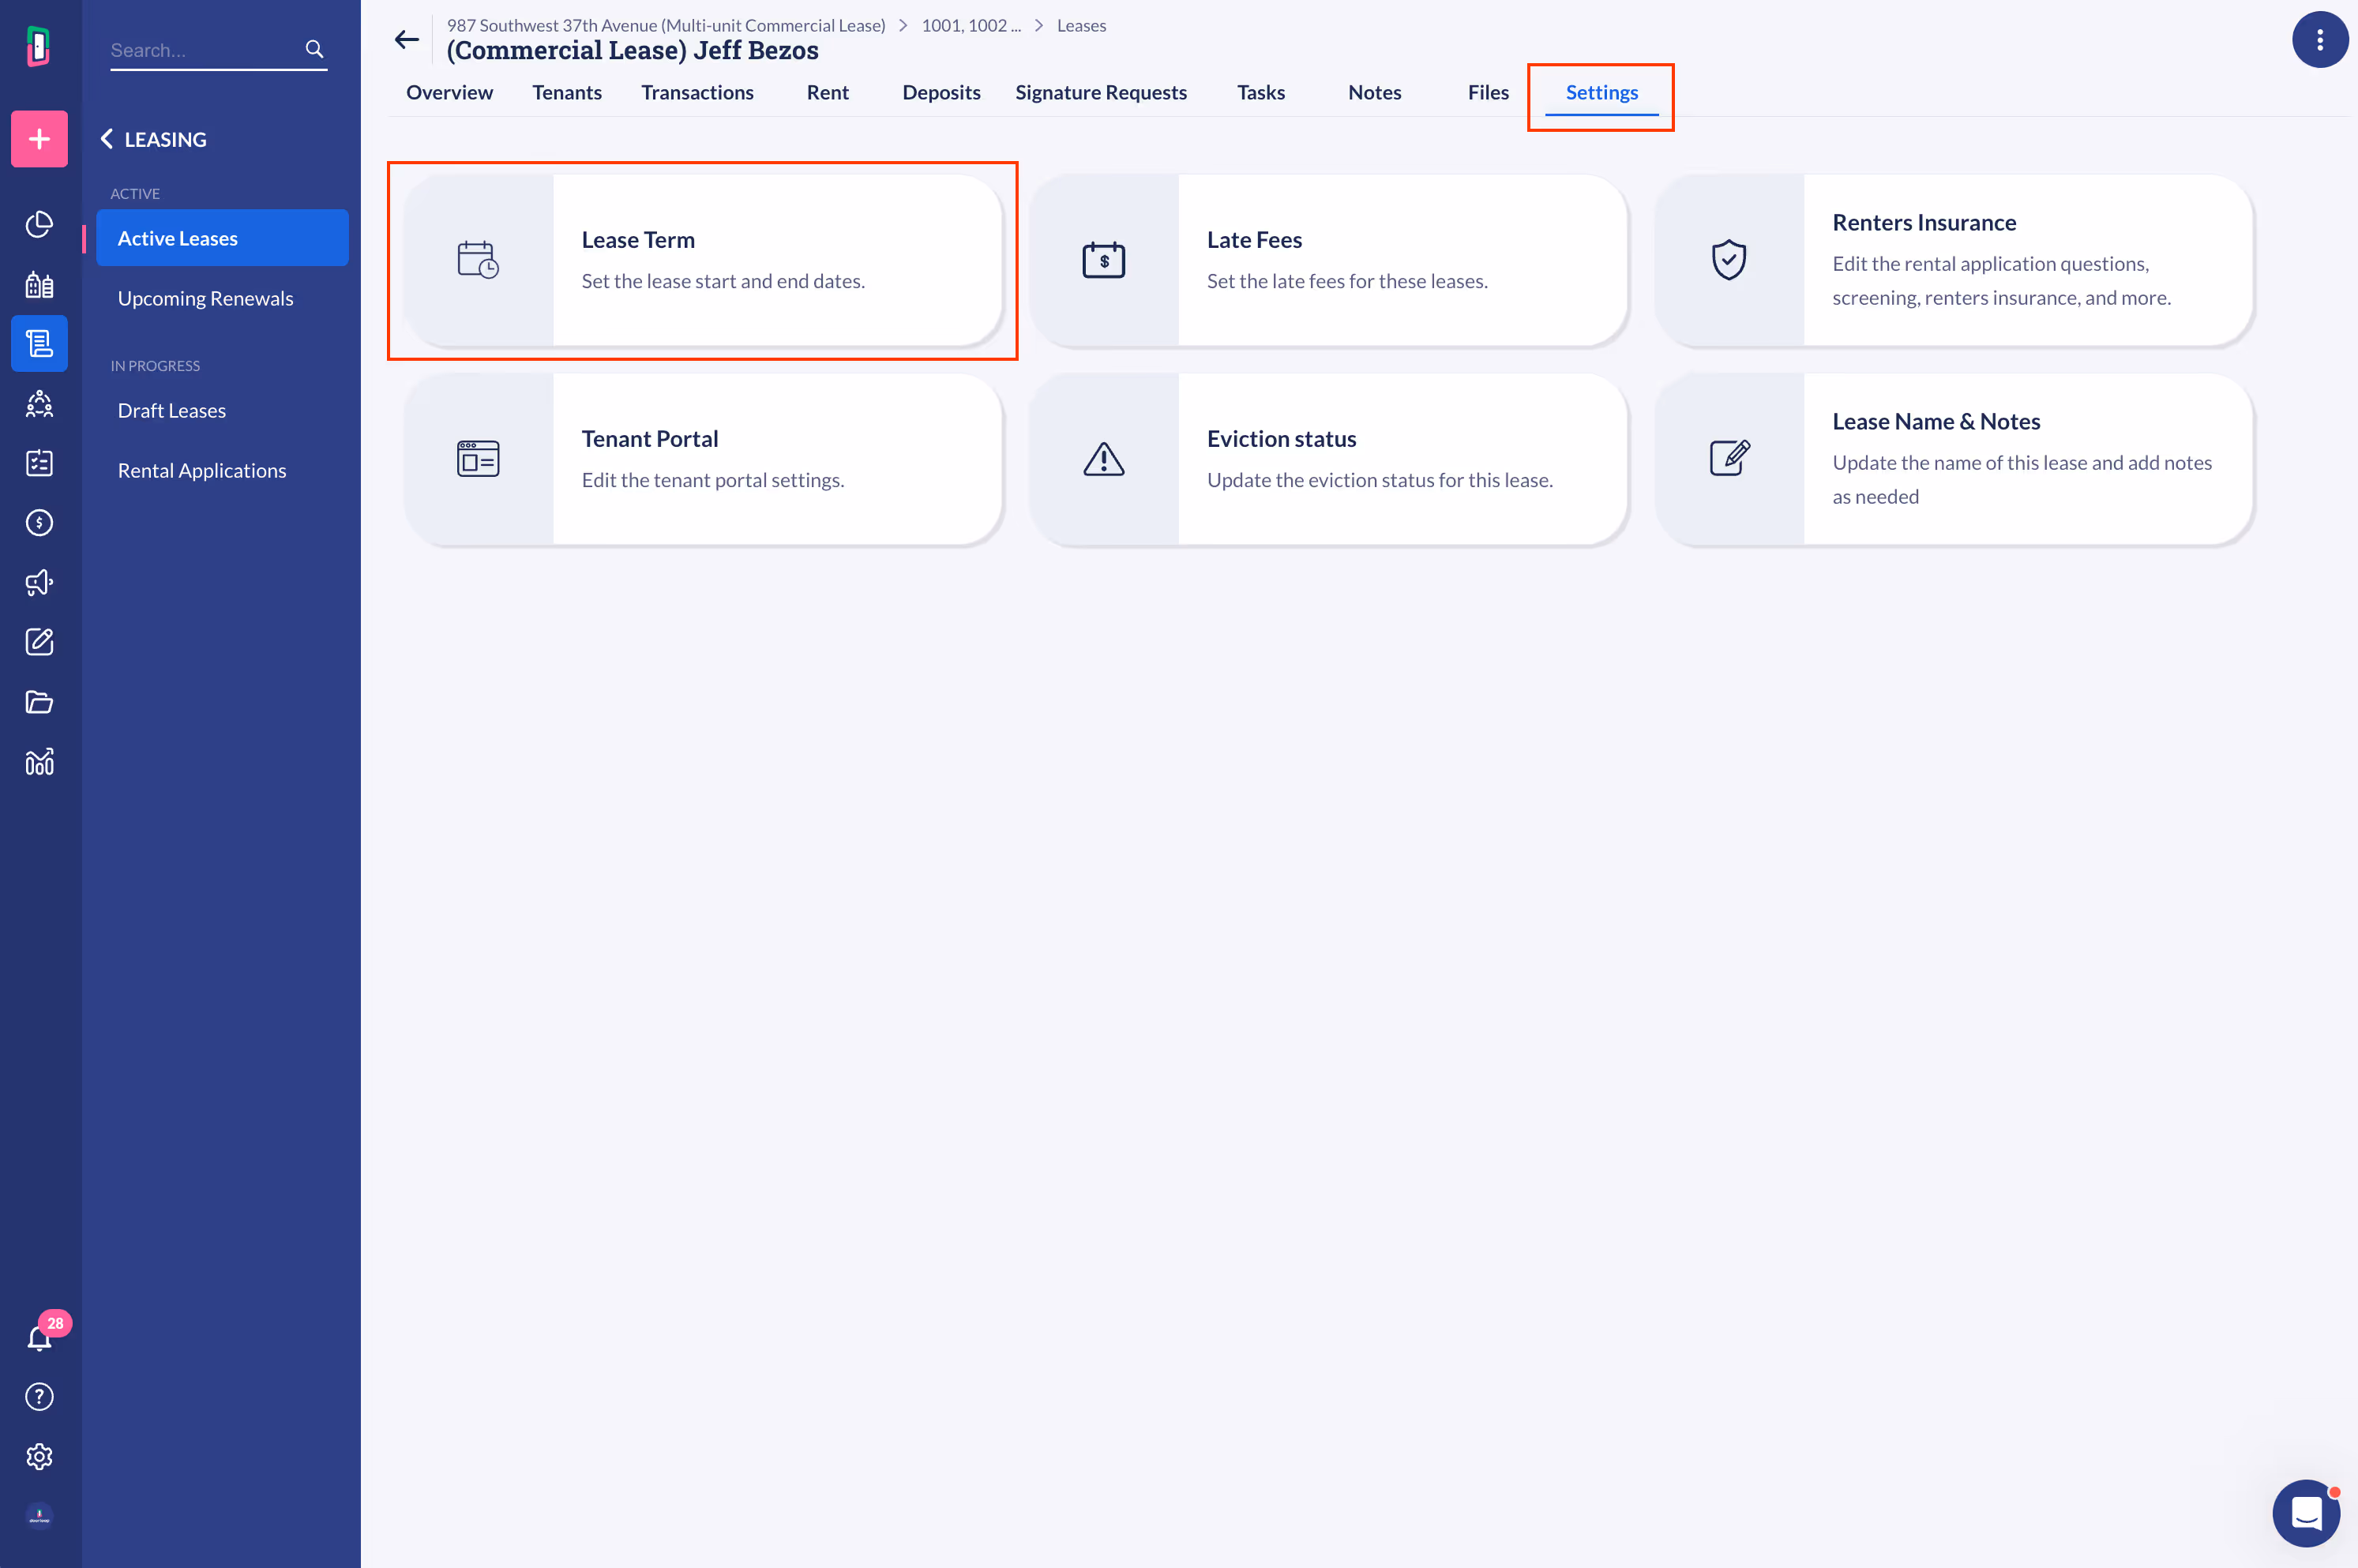Open the 987 Southwest 37th Avenue breadcrumb
Screen dimensions: 2358x1568
pyautogui.click(x=666, y=25)
